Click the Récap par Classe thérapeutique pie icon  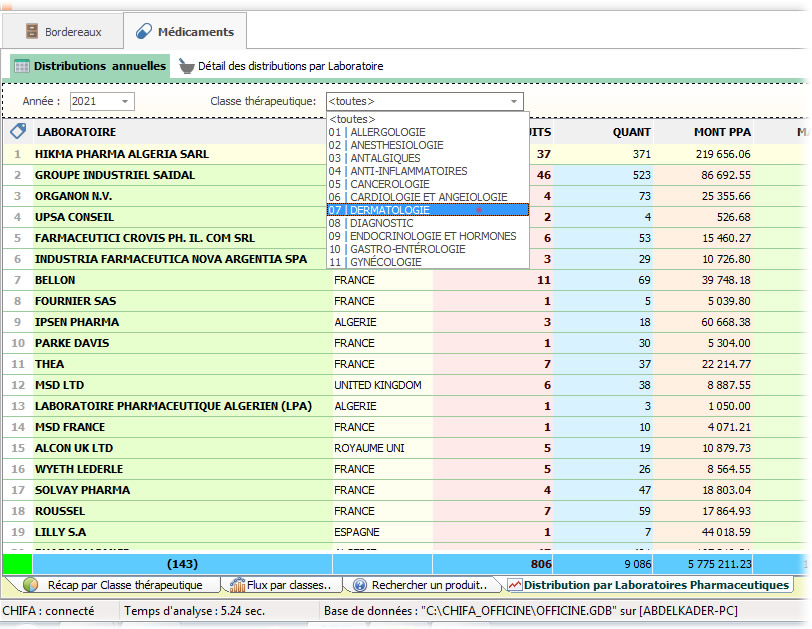pos(31,585)
